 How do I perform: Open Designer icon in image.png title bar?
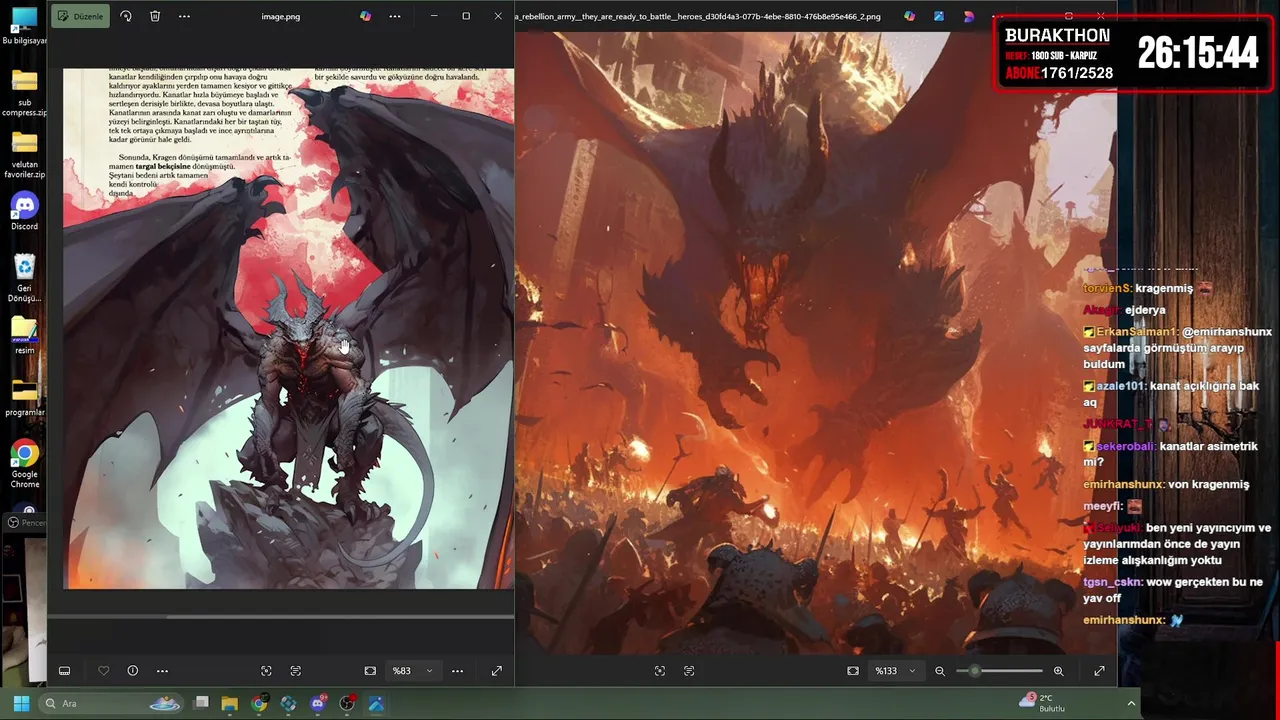tap(366, 16)
